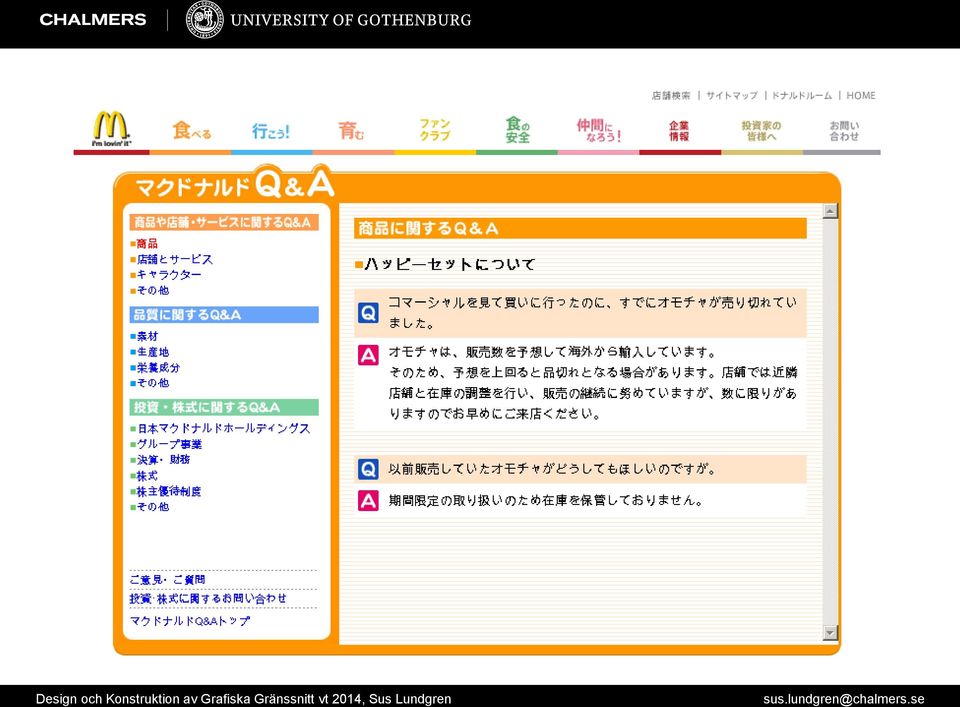
Task: Open the 行こう! navigation menu
Action: (271, 131)
